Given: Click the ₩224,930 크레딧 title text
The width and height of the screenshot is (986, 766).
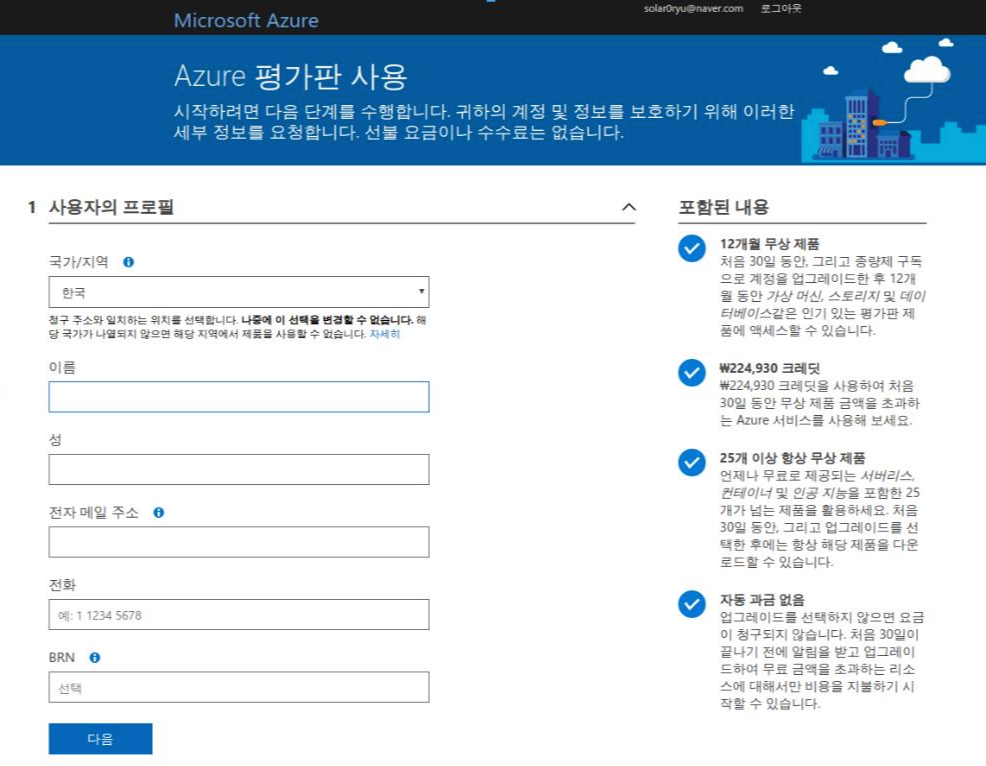Looking at the screenshot, I should point(770,369).
